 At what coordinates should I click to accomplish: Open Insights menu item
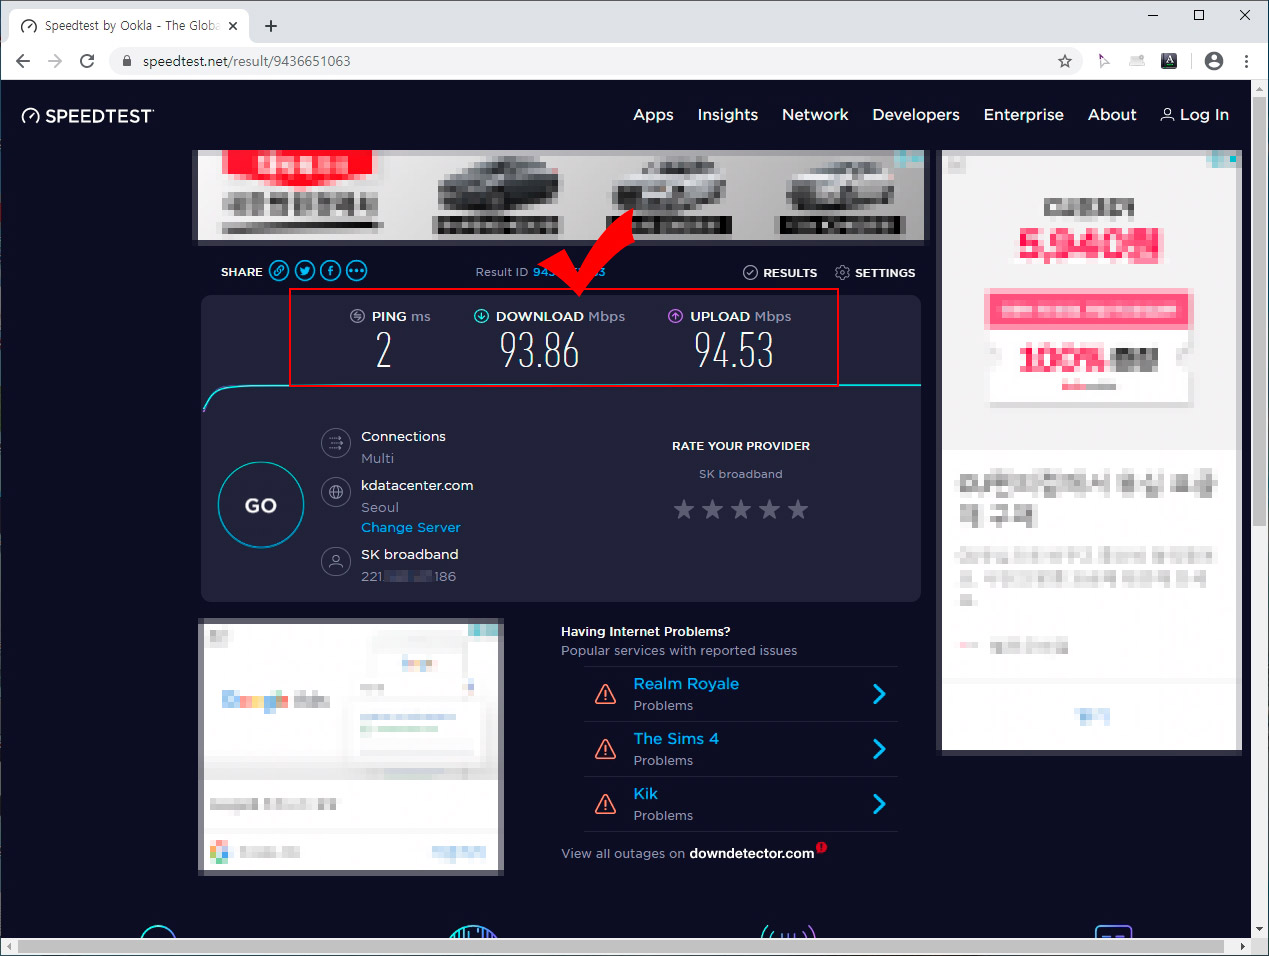728,115
